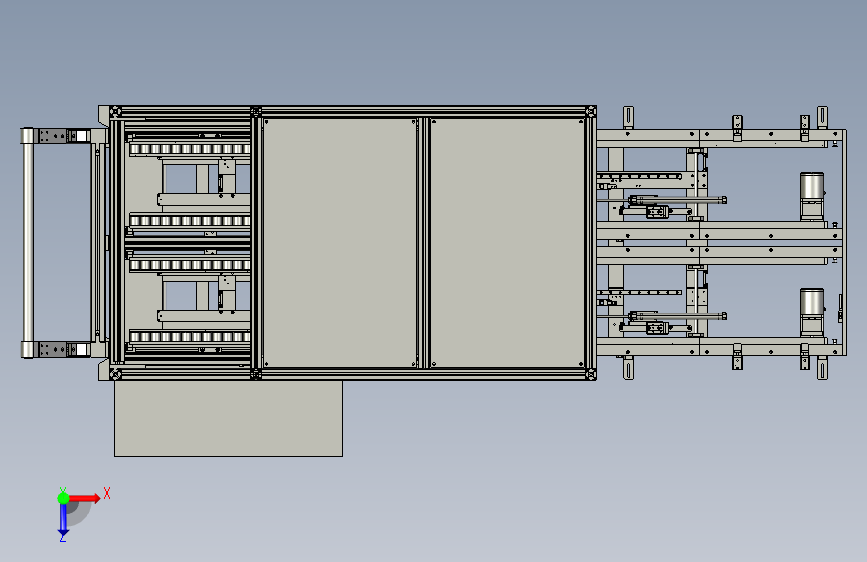Select the left cover panel of the enclosure
The height and width of the screenshot is (562, 867).
pos(340,242)
